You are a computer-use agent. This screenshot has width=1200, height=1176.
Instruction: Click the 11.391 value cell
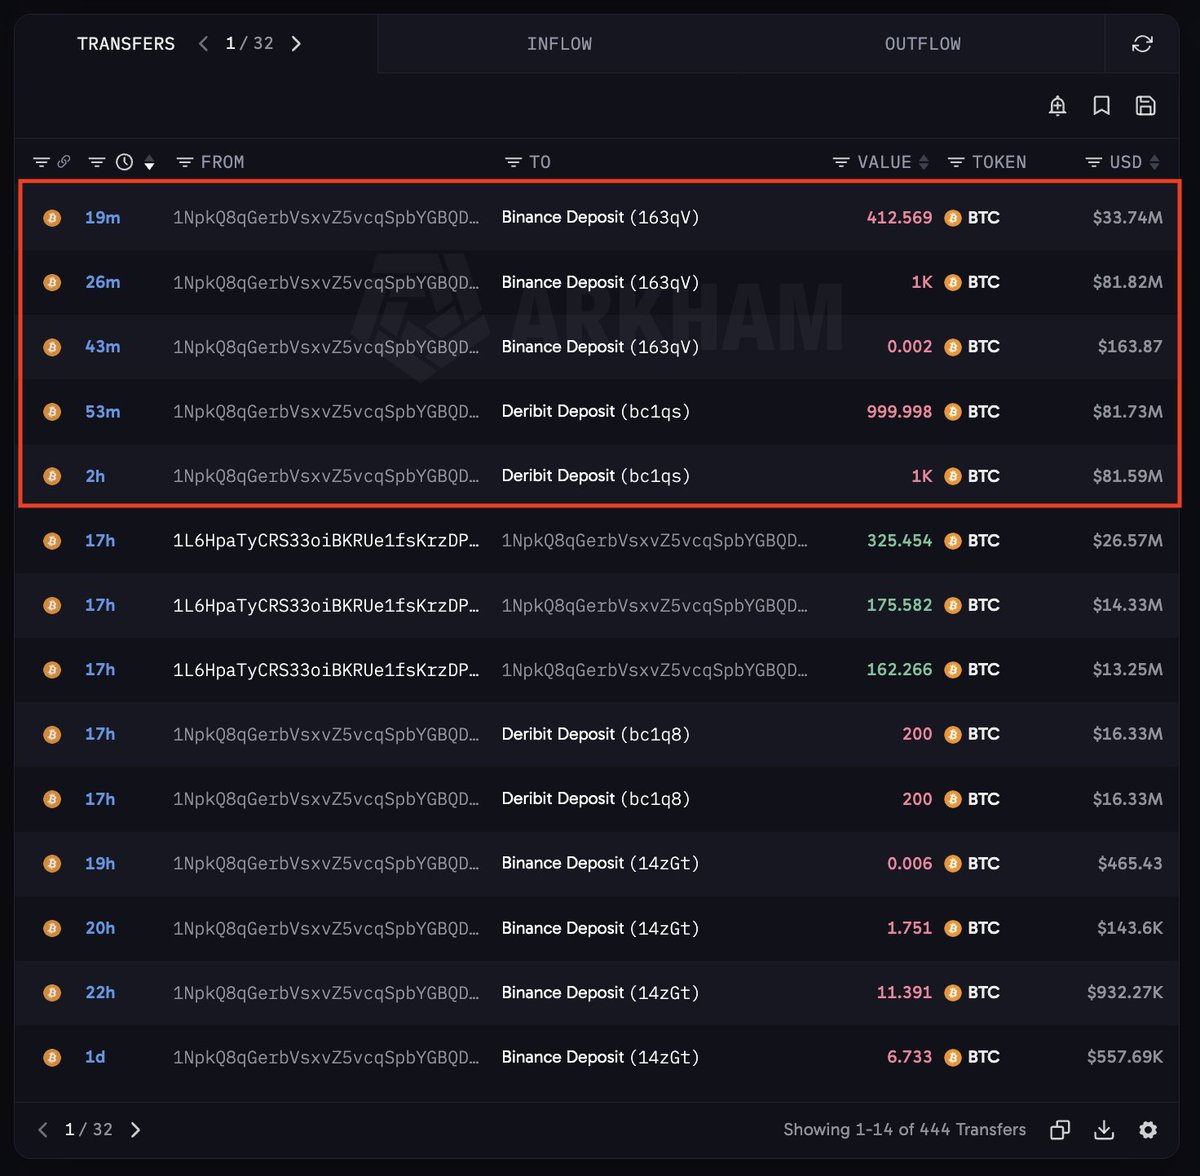click(x=904, y=992)
